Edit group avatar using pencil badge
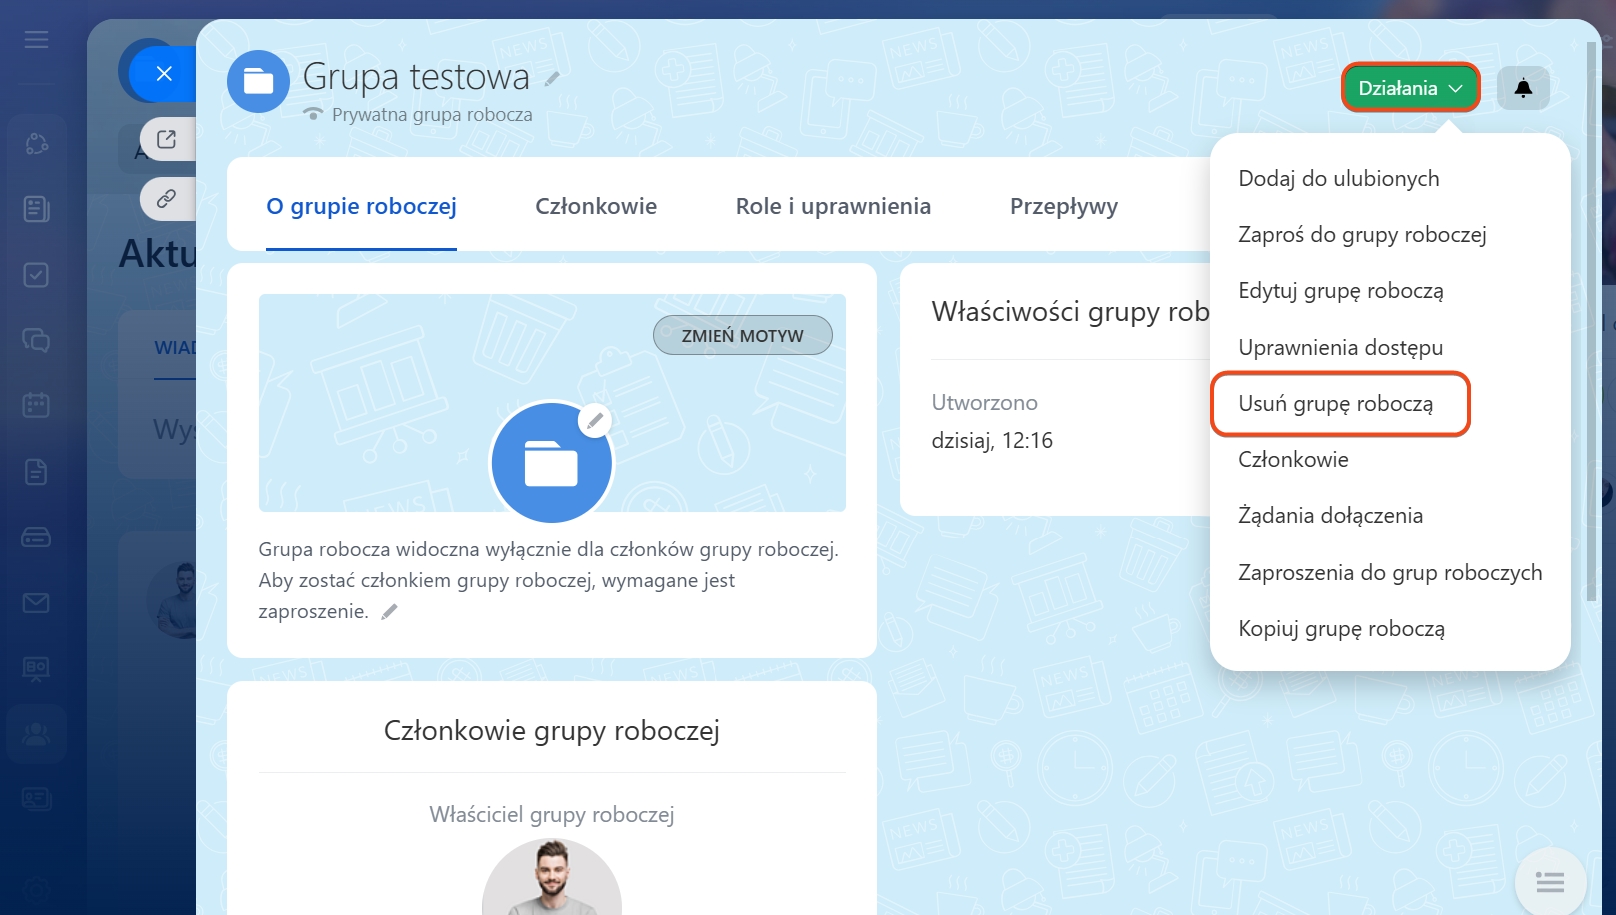 595,421
